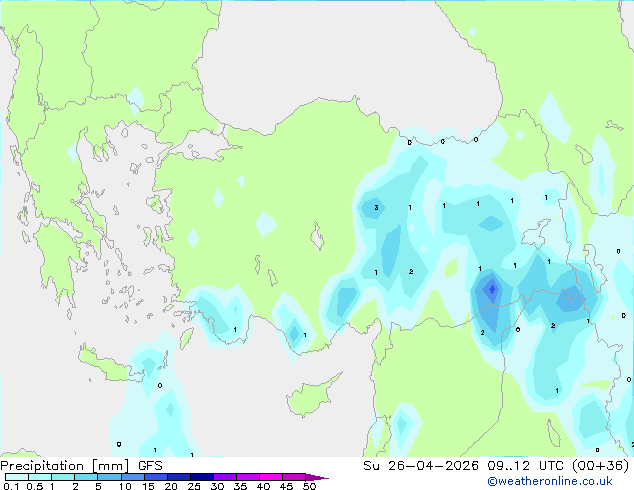Pick the 1–2 mm legend swatch

(63, 477)
